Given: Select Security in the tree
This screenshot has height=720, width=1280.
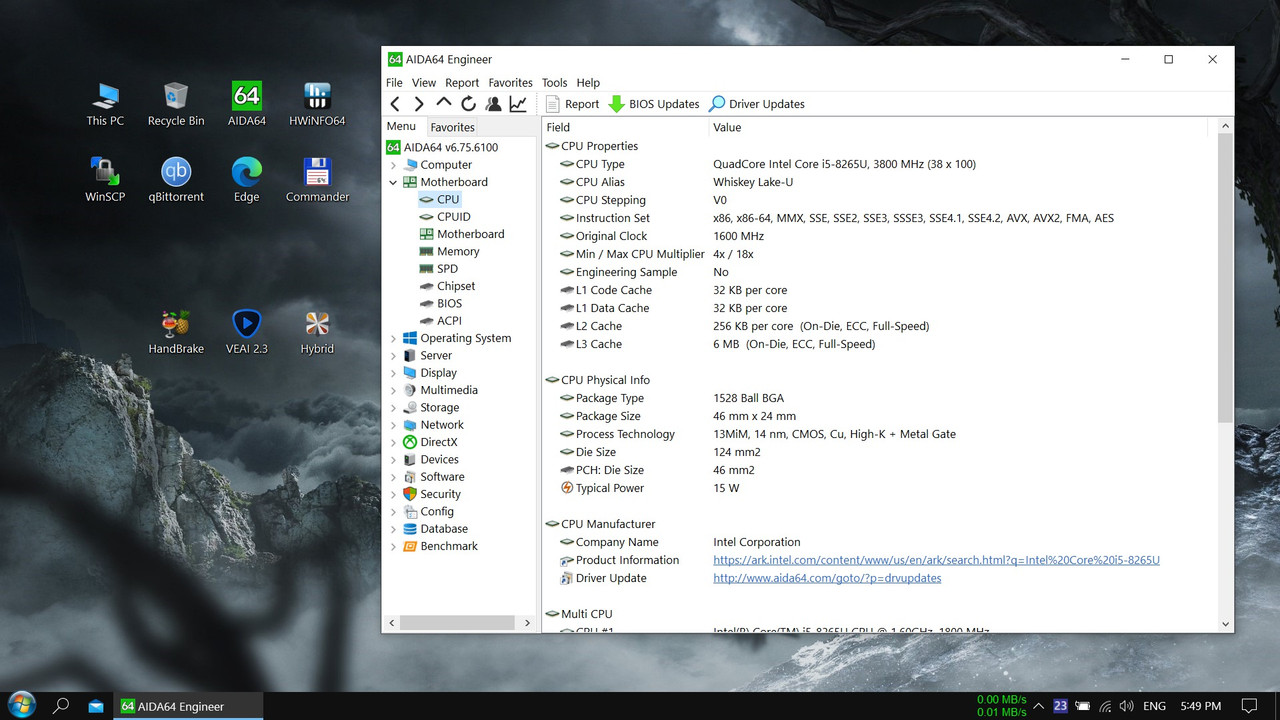Looking at the screenshot, I should [x=440, y=494].
